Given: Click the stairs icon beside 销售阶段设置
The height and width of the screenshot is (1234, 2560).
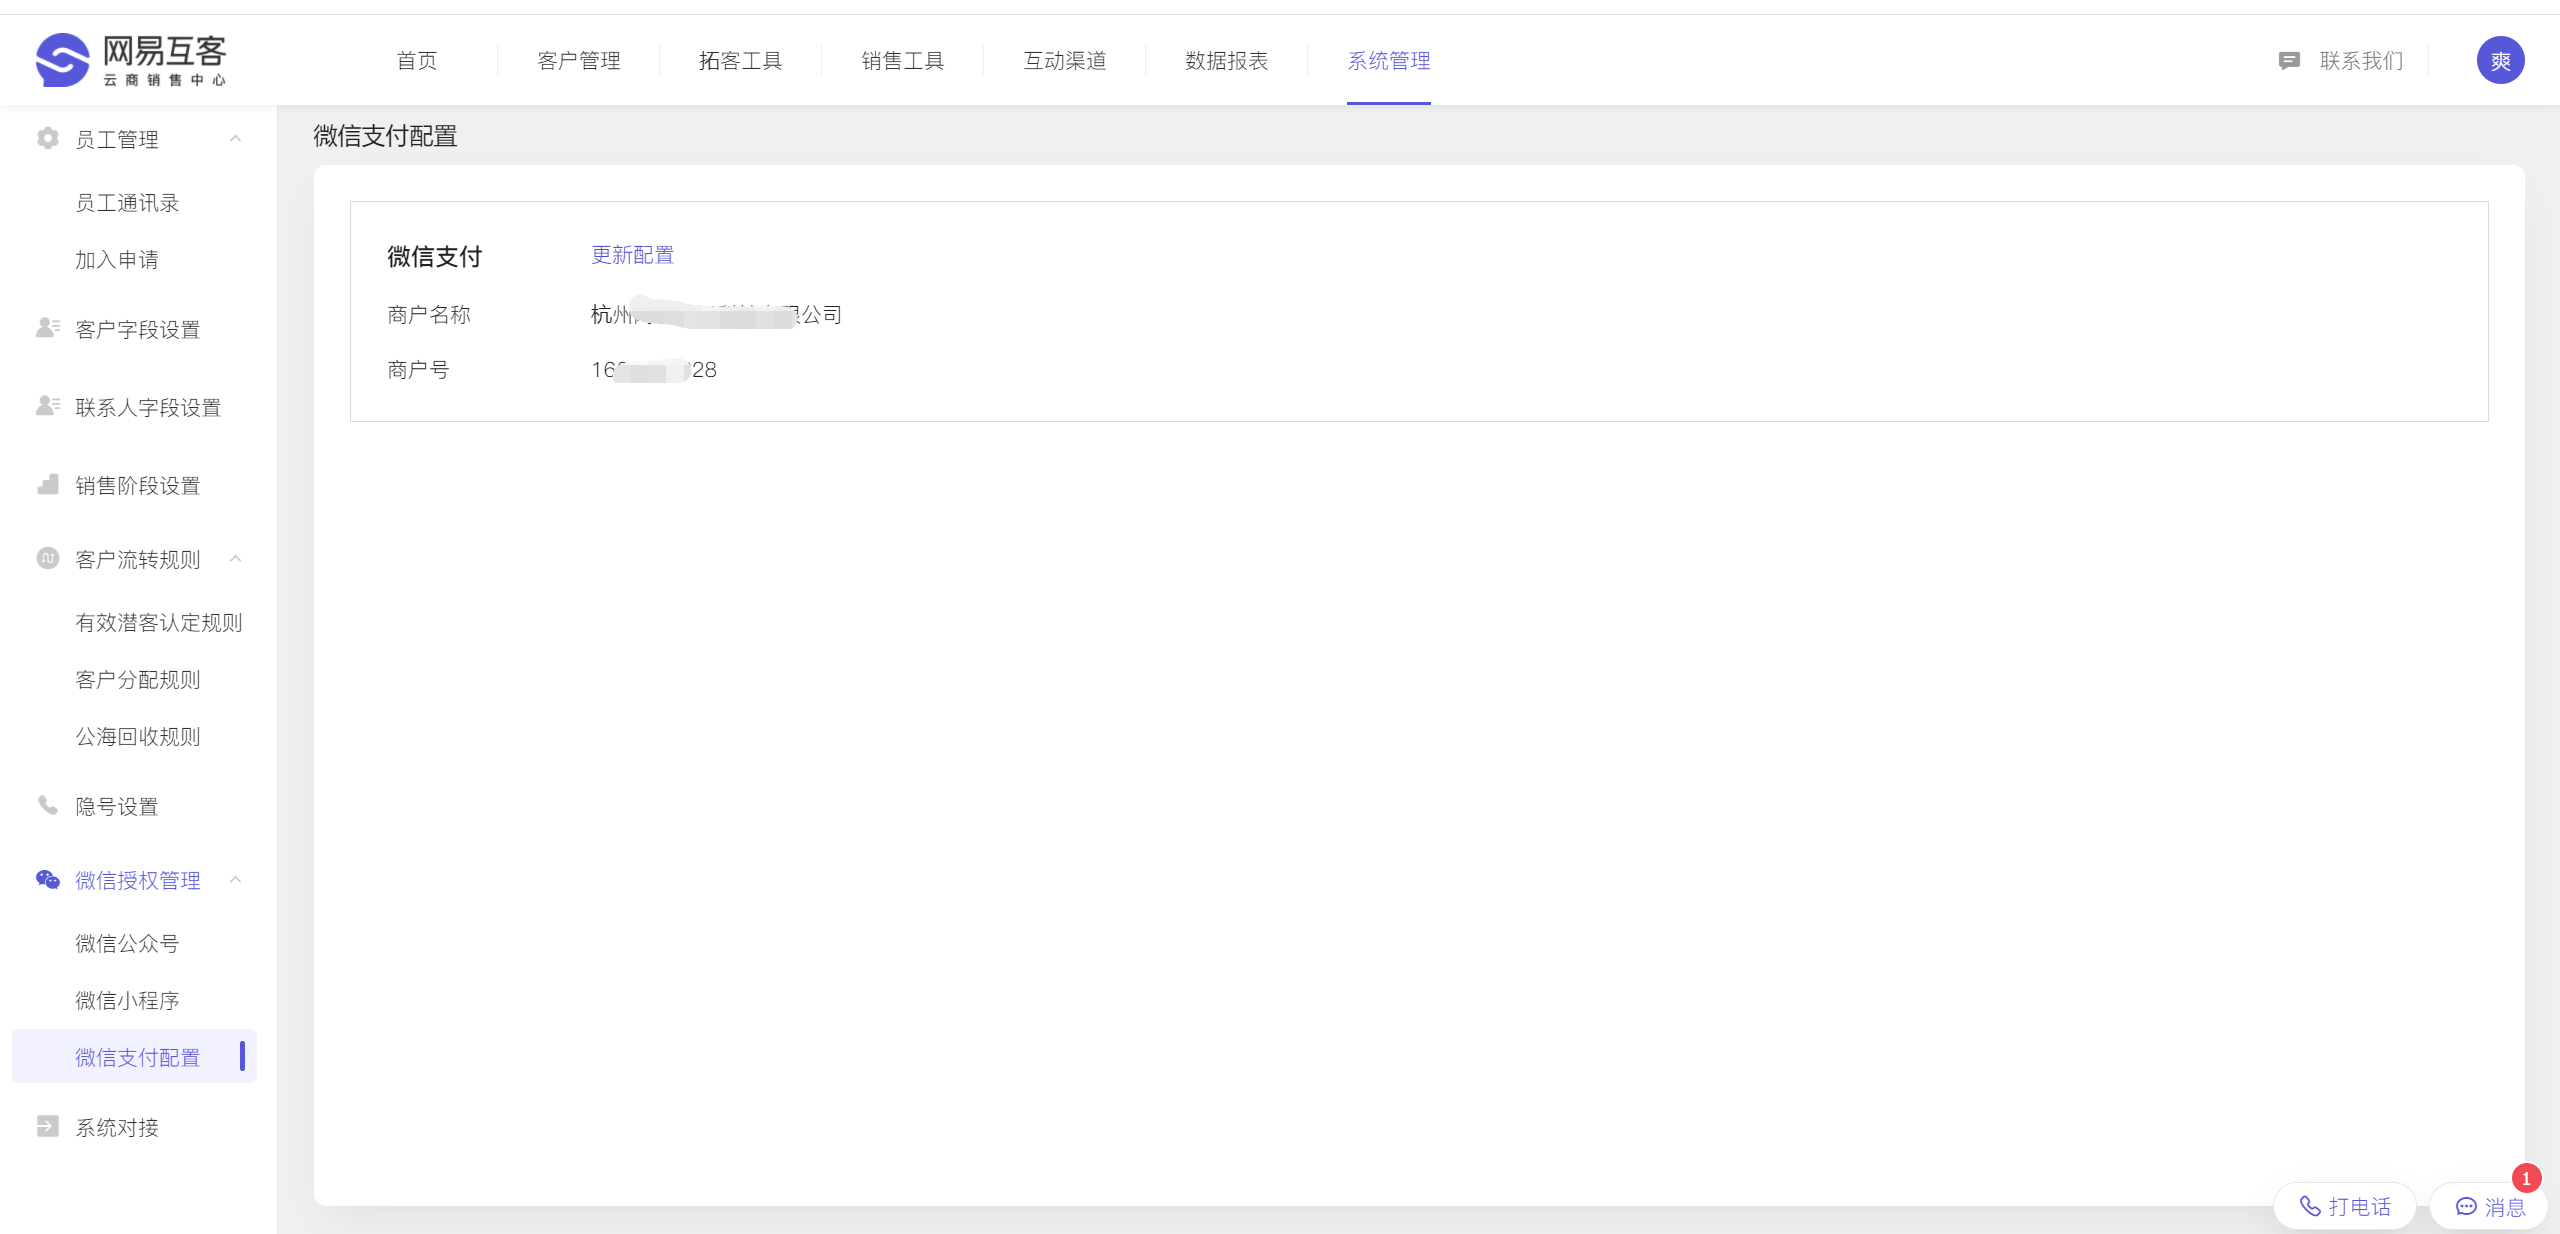Looking at the screenshot, I should pyautogui.click(x=47, y=484).
